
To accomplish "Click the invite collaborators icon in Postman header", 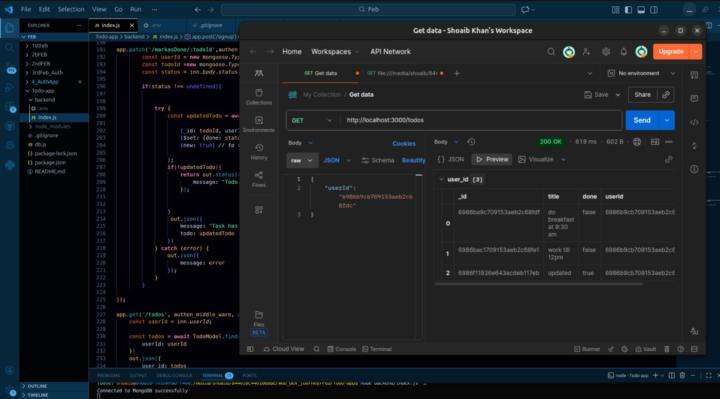I will (586, 52).
